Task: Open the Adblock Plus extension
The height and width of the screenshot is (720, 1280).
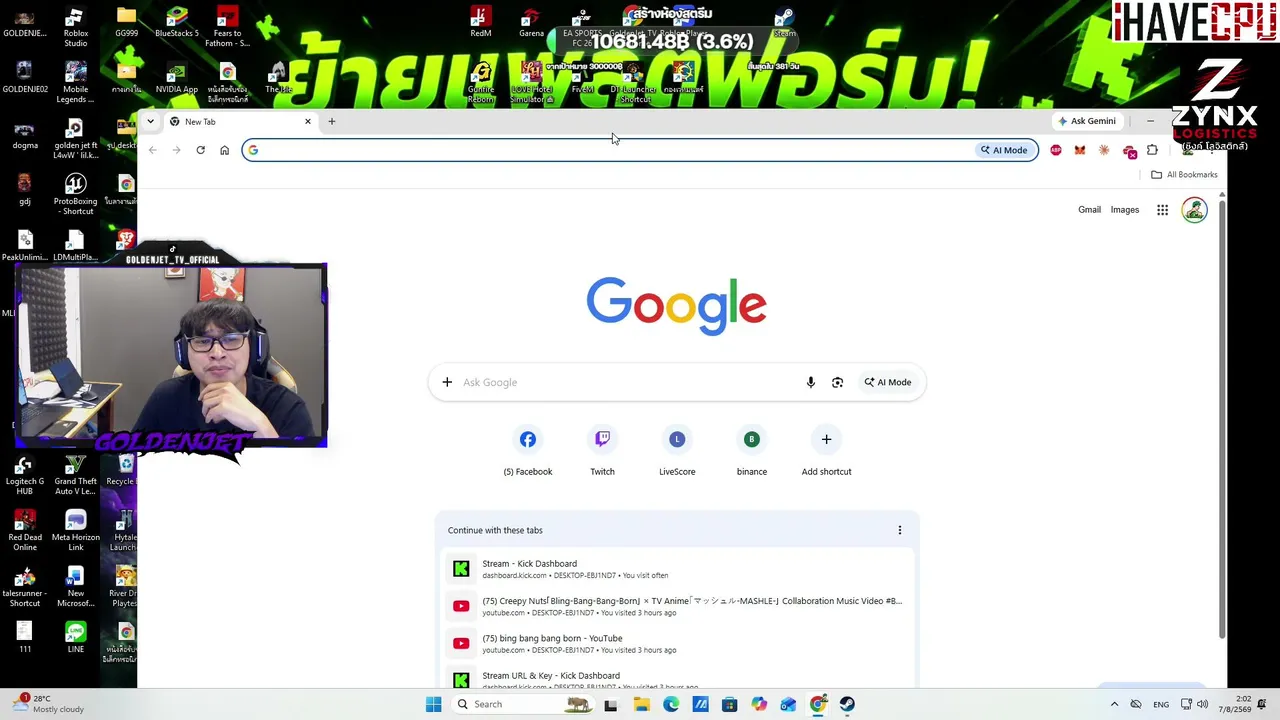Action: point(1056,150)
